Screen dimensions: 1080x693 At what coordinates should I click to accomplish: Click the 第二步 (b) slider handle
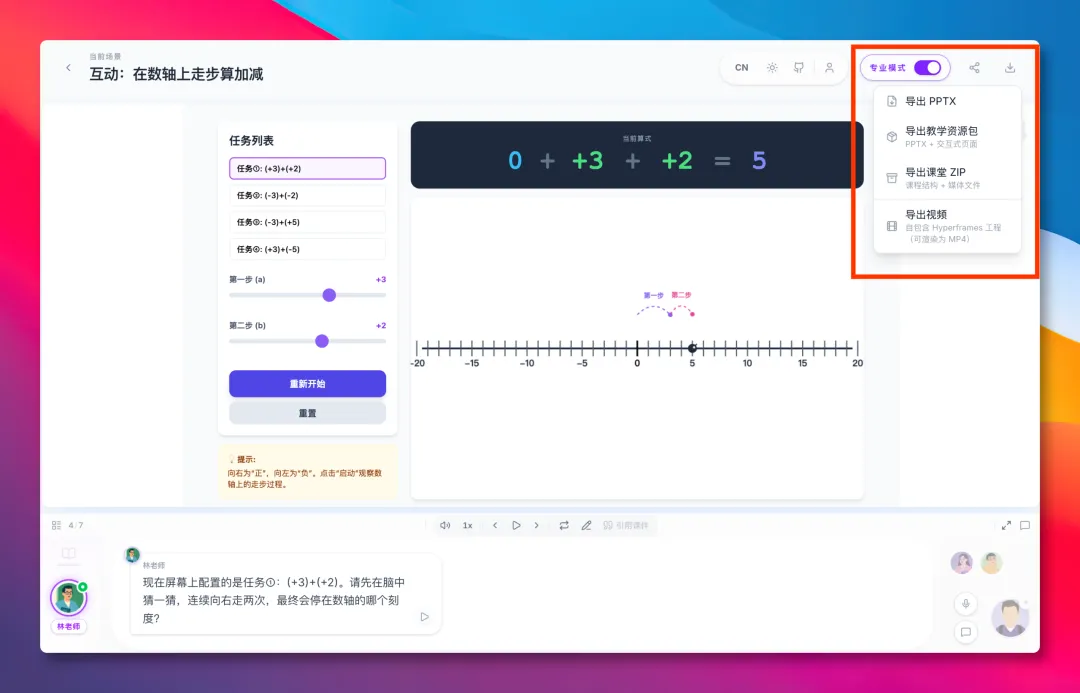[x=322, y=341]
